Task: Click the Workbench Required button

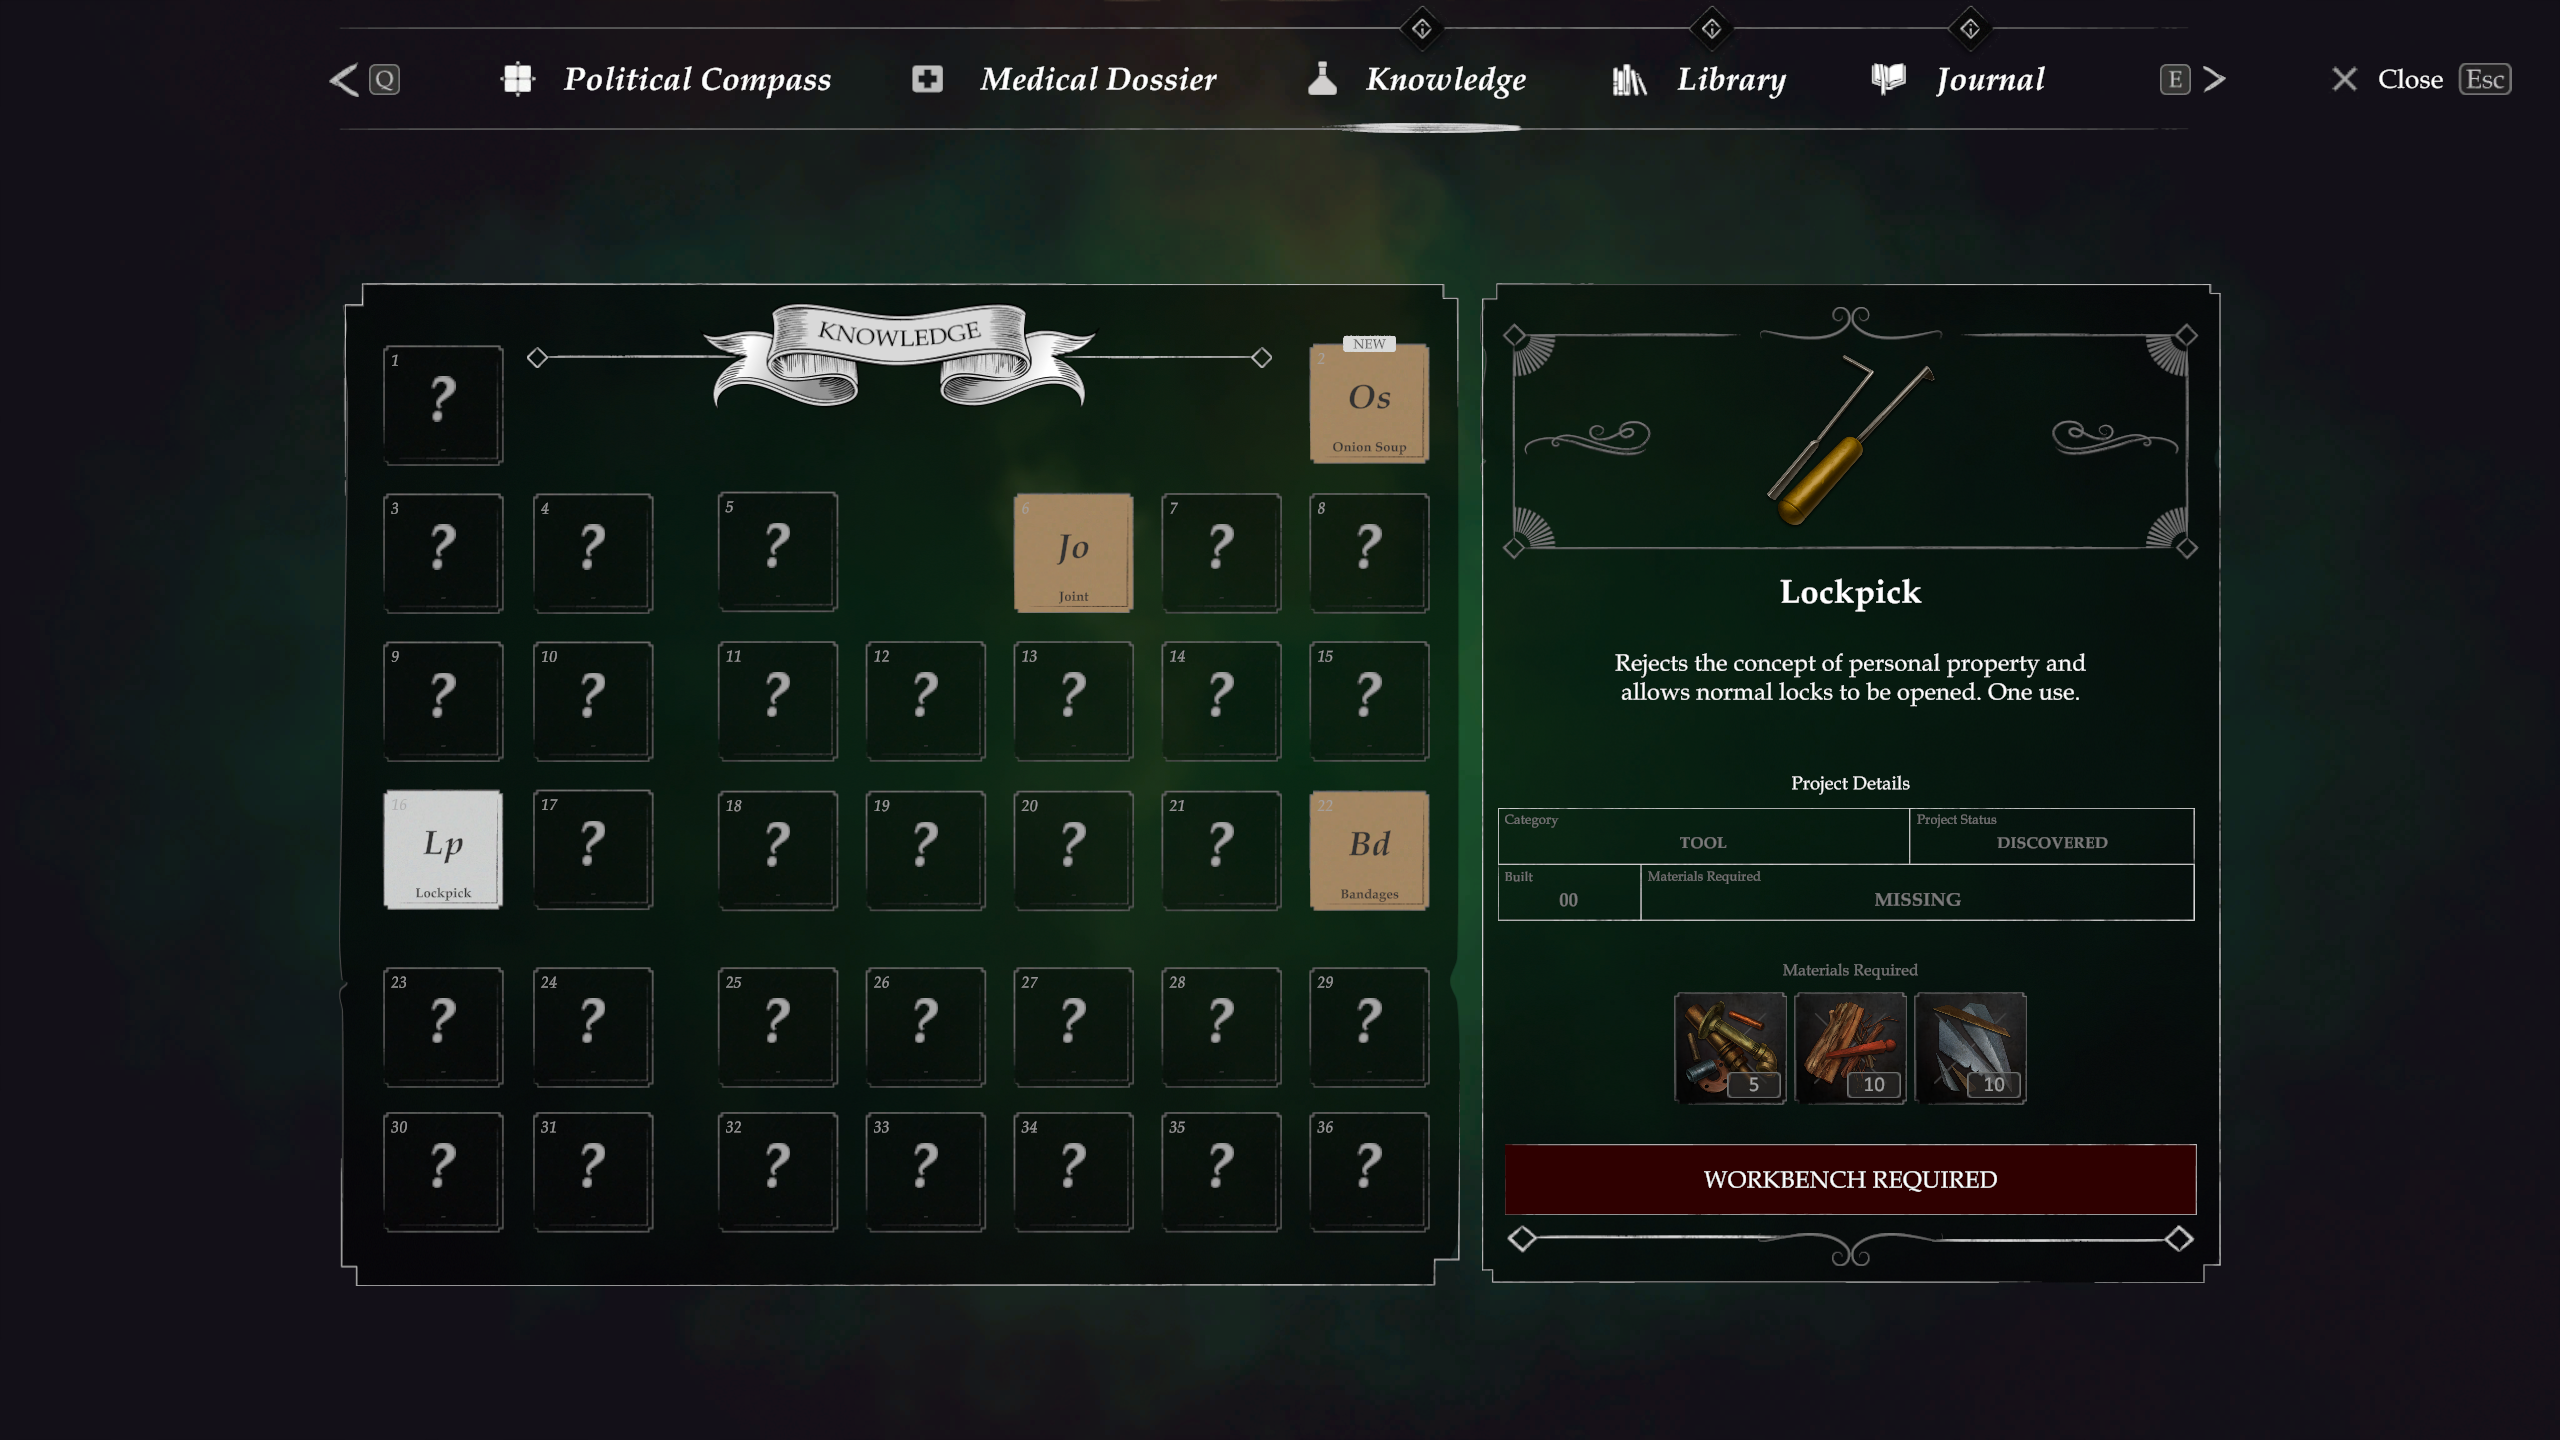Action: pos(1850,1179)
